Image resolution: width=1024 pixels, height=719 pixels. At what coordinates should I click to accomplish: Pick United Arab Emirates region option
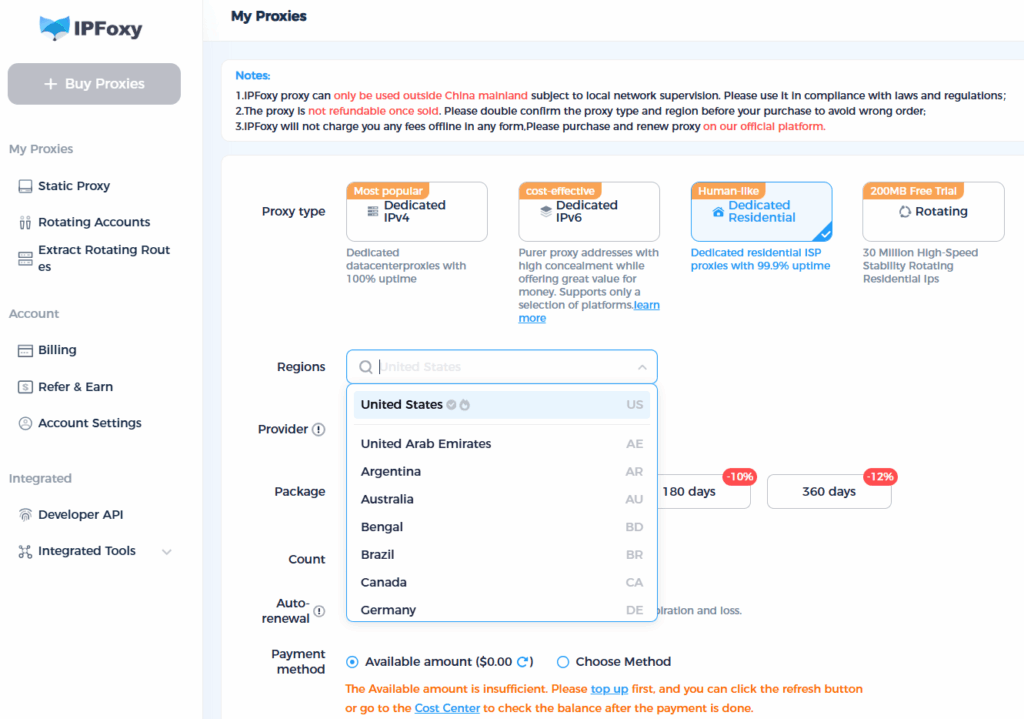coord(426,444)
